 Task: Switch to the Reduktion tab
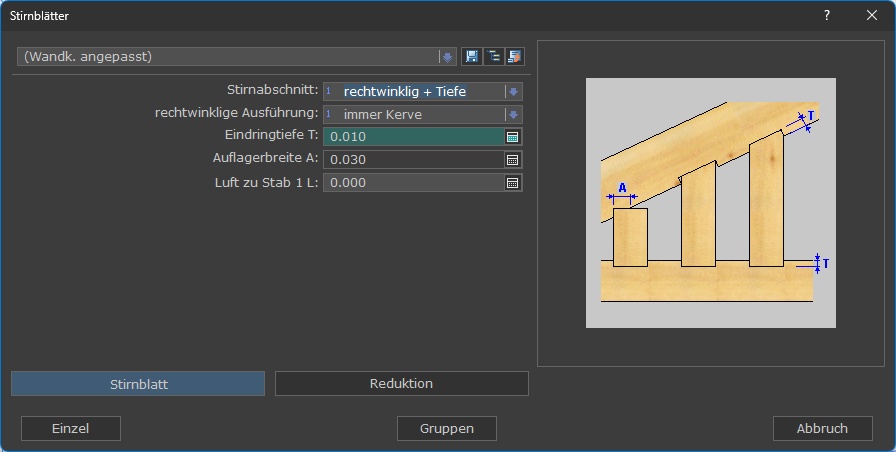click(x=401, y=384)
